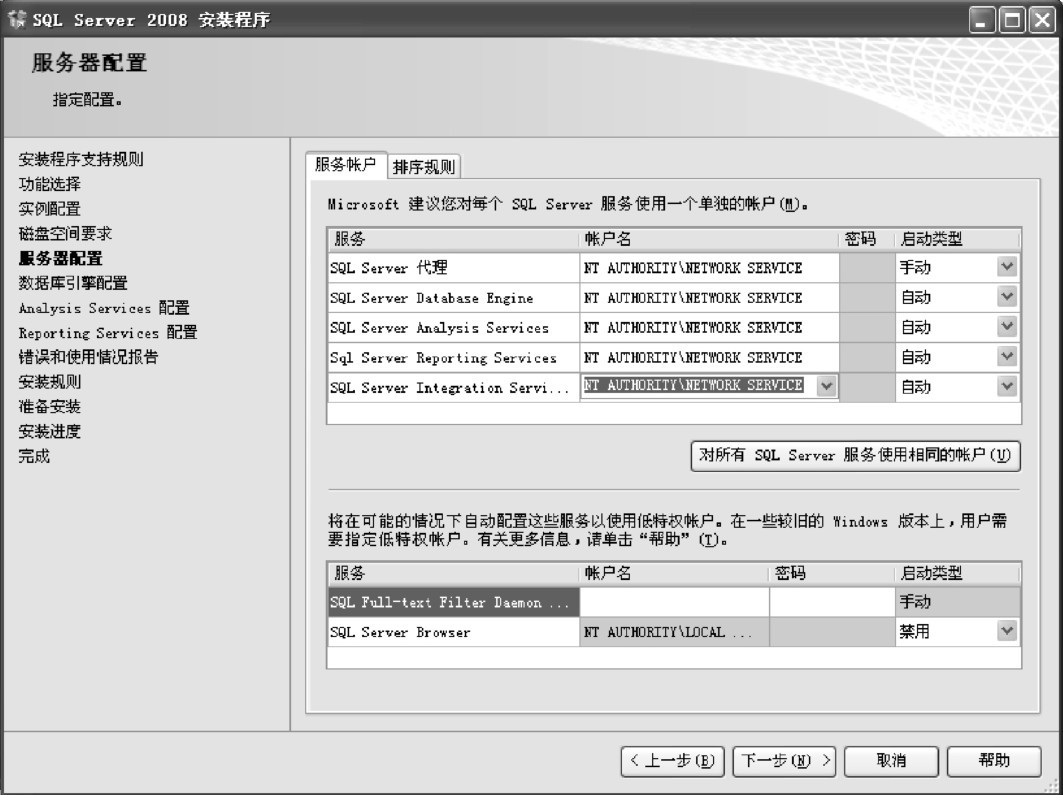
Task: Click 服务器配置 step in sidebar
Action: [x=61, y=258]
